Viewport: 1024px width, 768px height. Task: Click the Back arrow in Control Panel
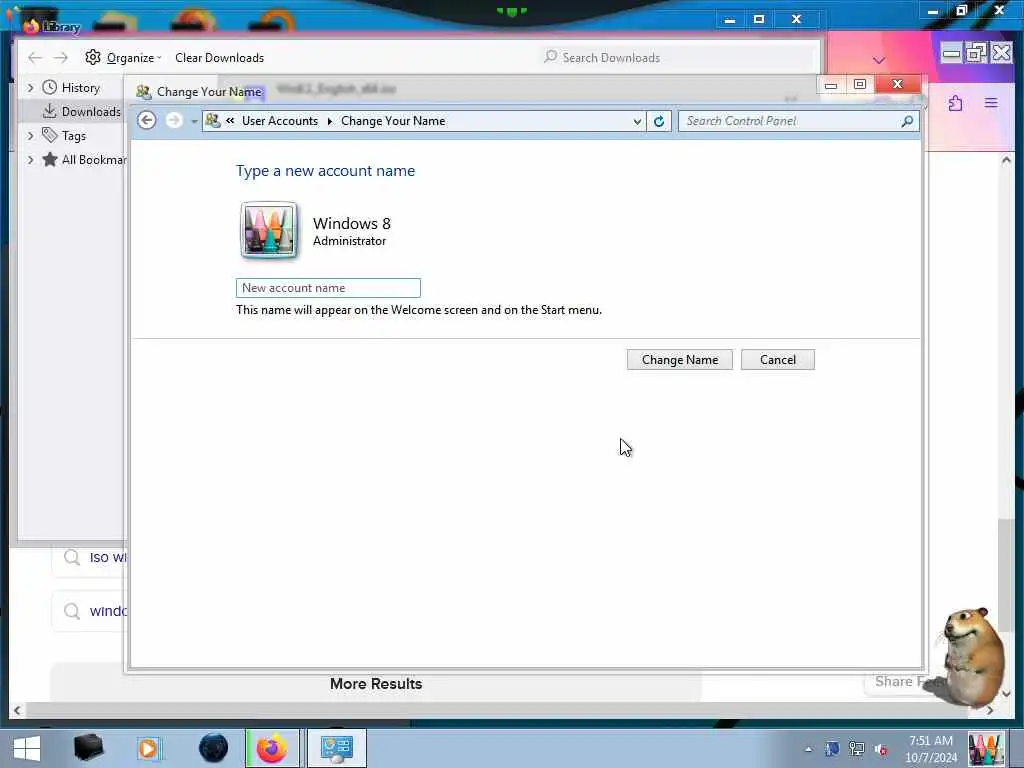tap(147, 121)
